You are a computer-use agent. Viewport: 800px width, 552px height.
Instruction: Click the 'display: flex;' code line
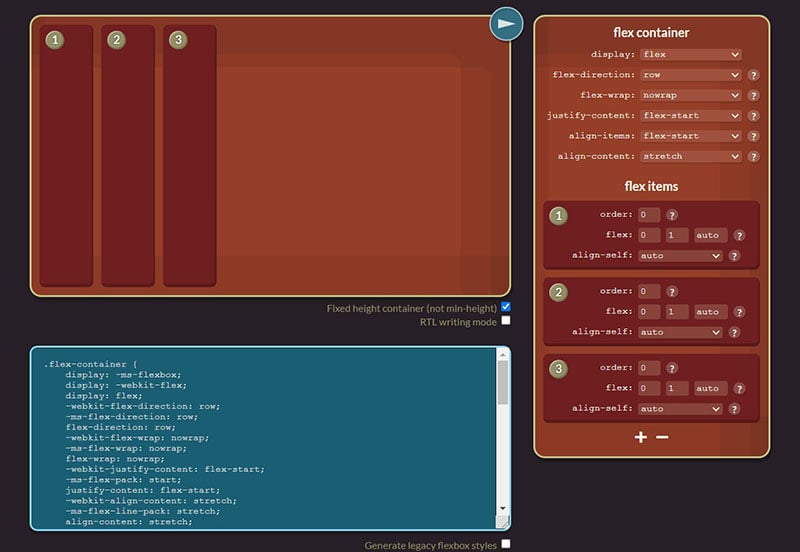point(104,396)
